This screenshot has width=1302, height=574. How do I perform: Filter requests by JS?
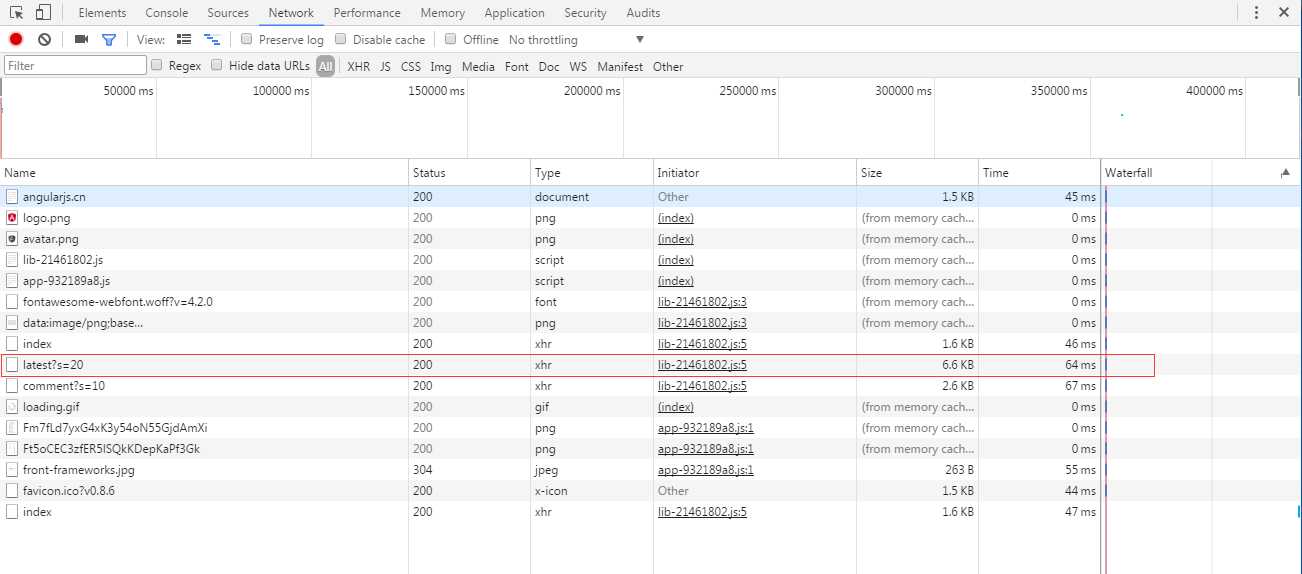385,66
